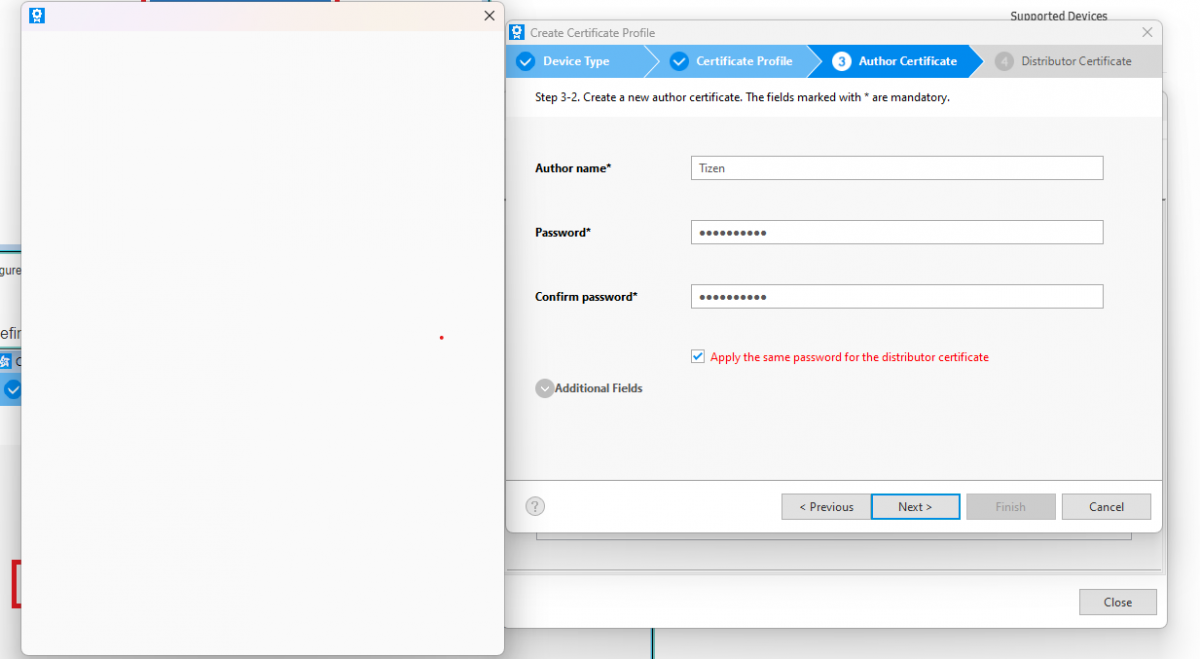The width and height of the screenshot is (1200, 659).
Task: Proceed with the Next button
Action: (x=915, y=507)
